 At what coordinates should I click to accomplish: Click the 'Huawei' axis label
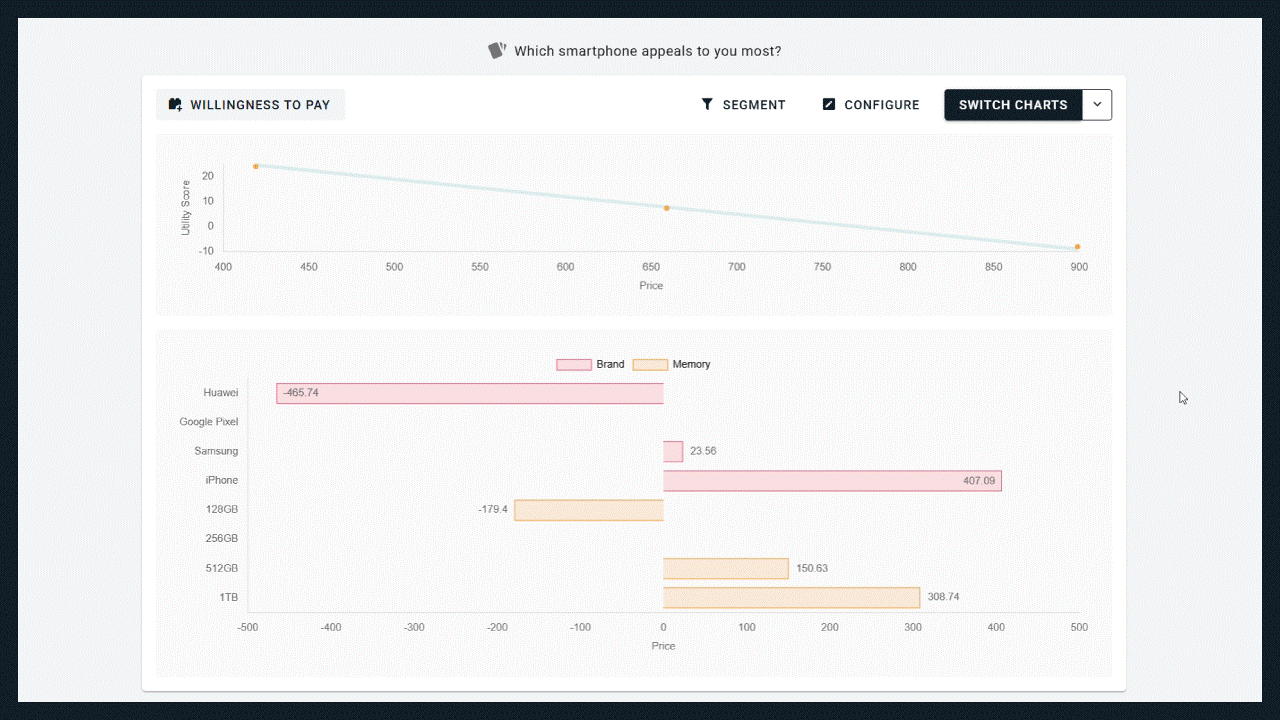pos(221,393)
